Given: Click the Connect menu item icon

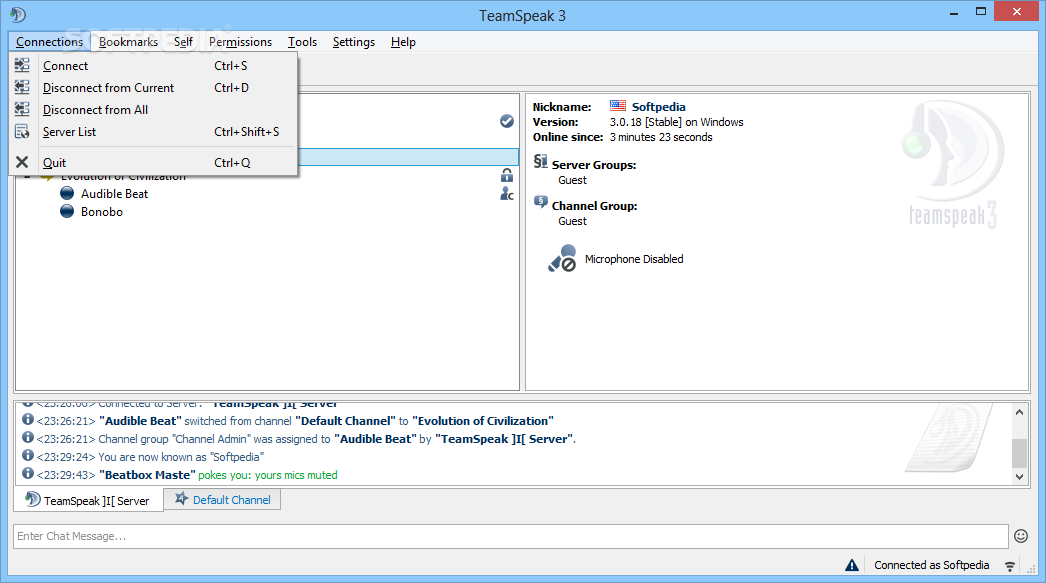Looking at the screenshot, I should click(22, 65).
